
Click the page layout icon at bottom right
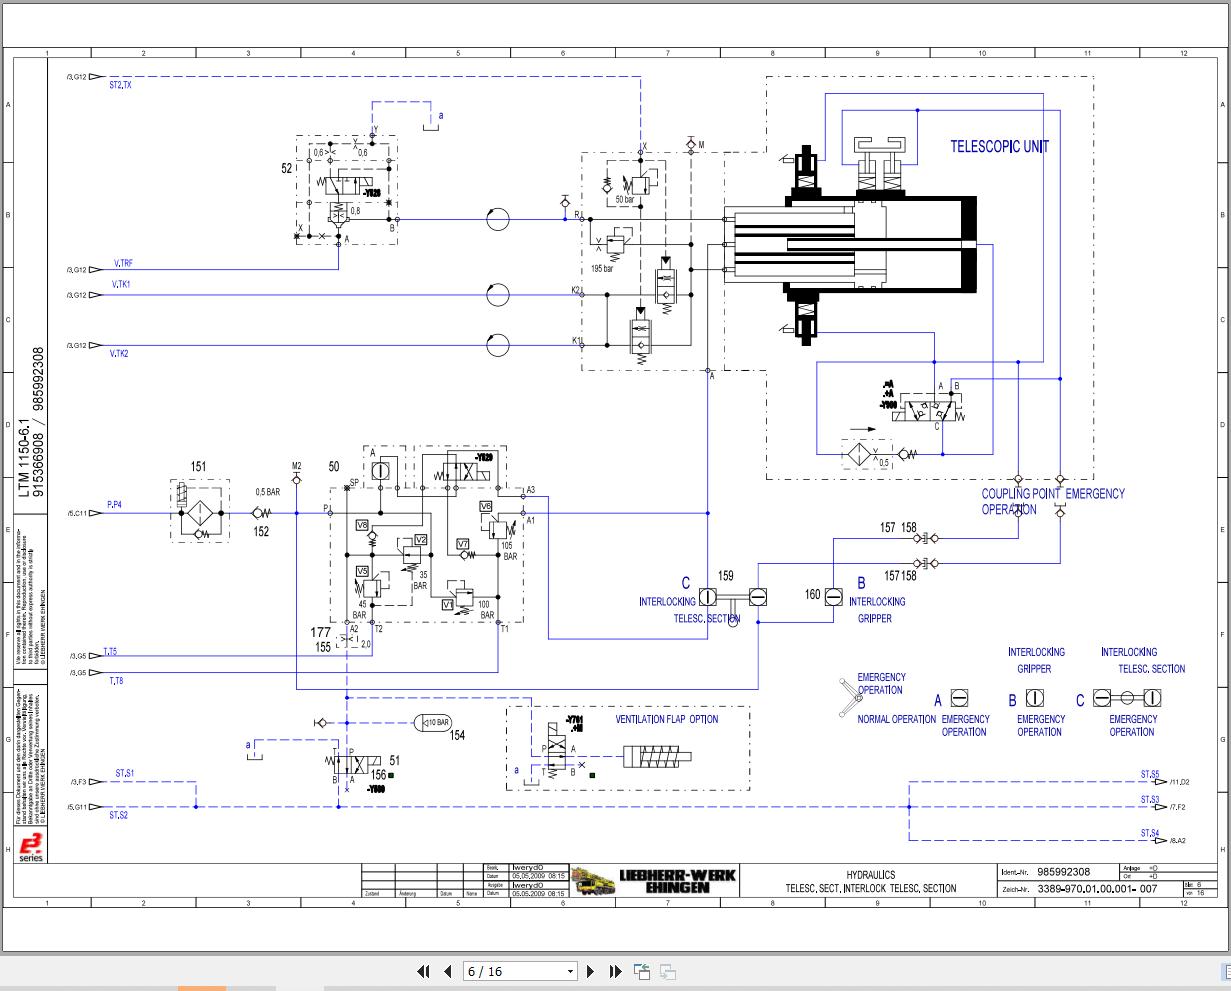point(1223,971)
